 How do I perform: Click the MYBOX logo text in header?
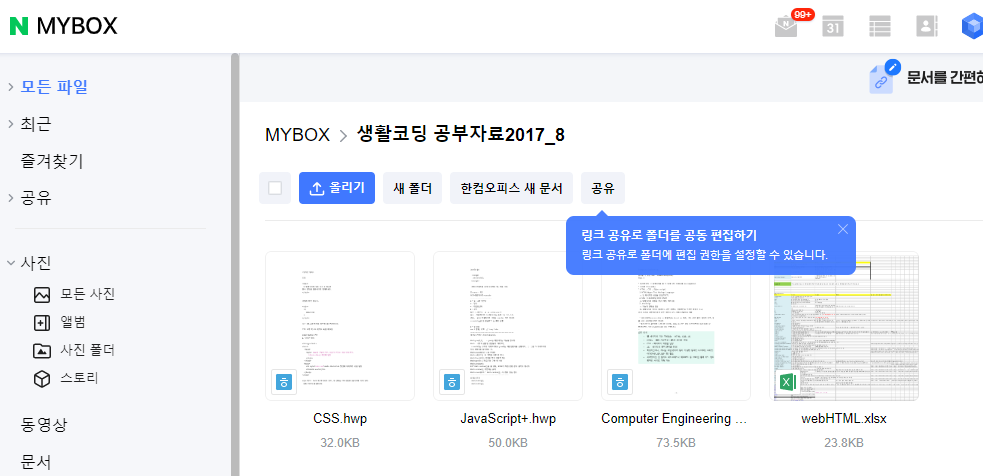(77, 26)
